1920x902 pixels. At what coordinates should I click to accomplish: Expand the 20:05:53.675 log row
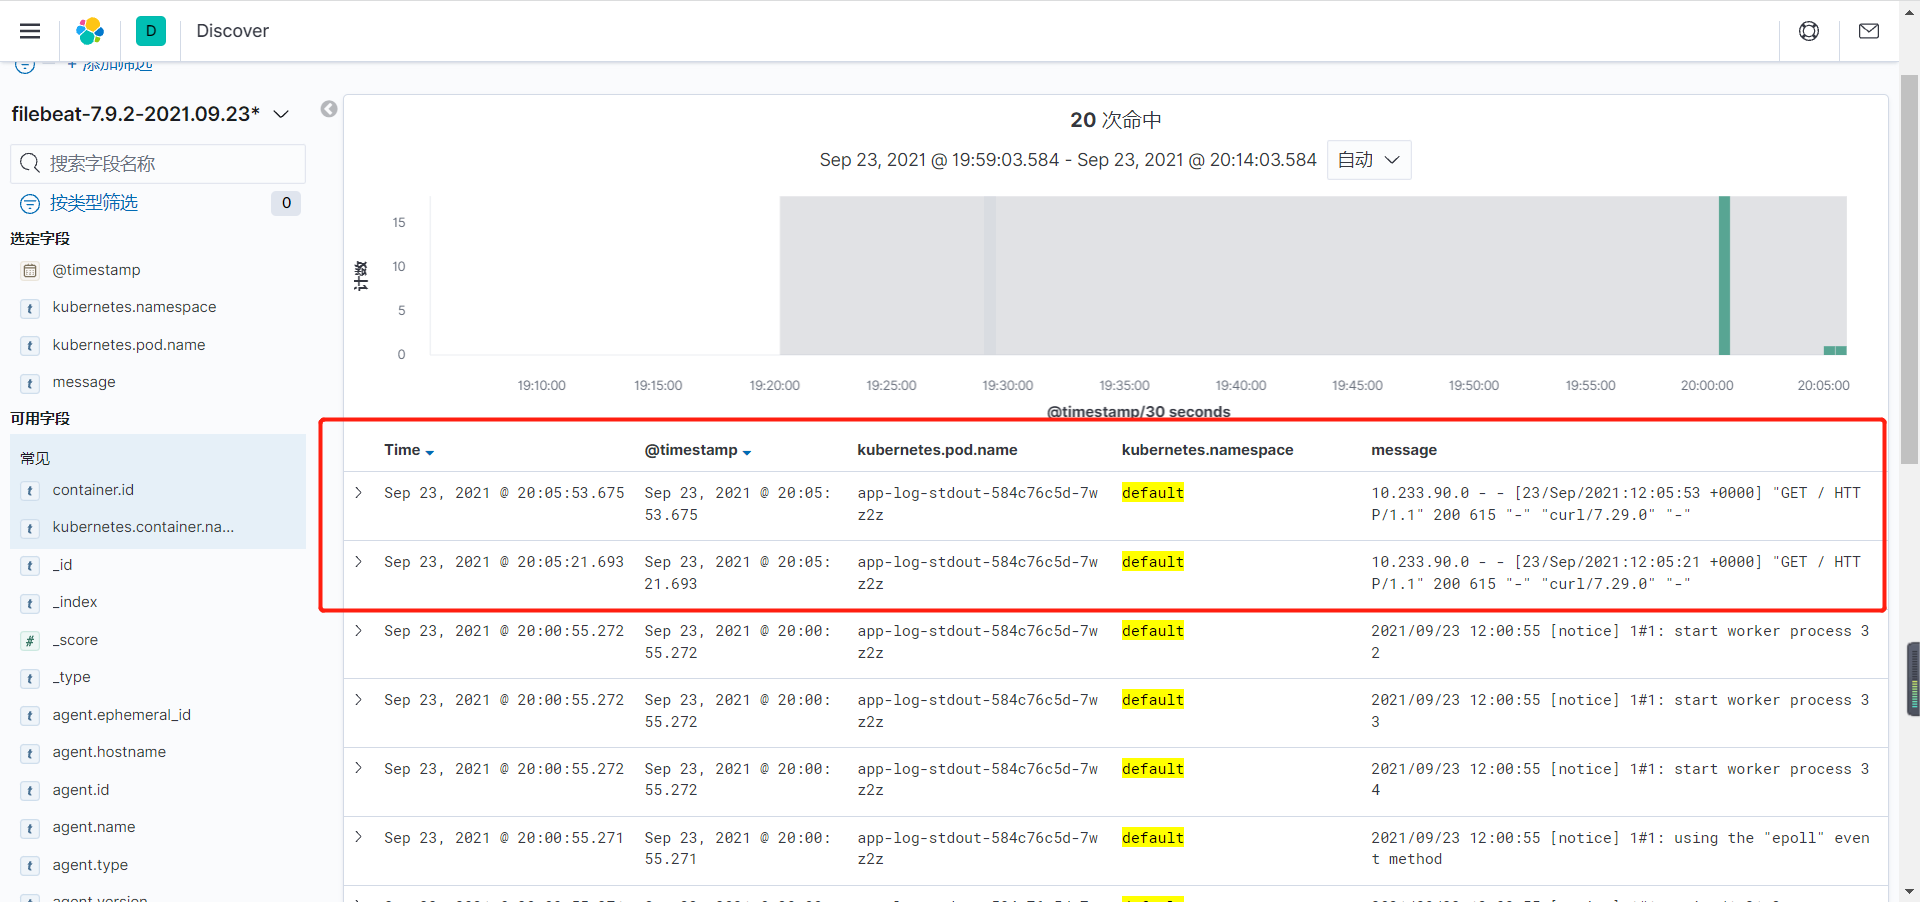[358, 493]
